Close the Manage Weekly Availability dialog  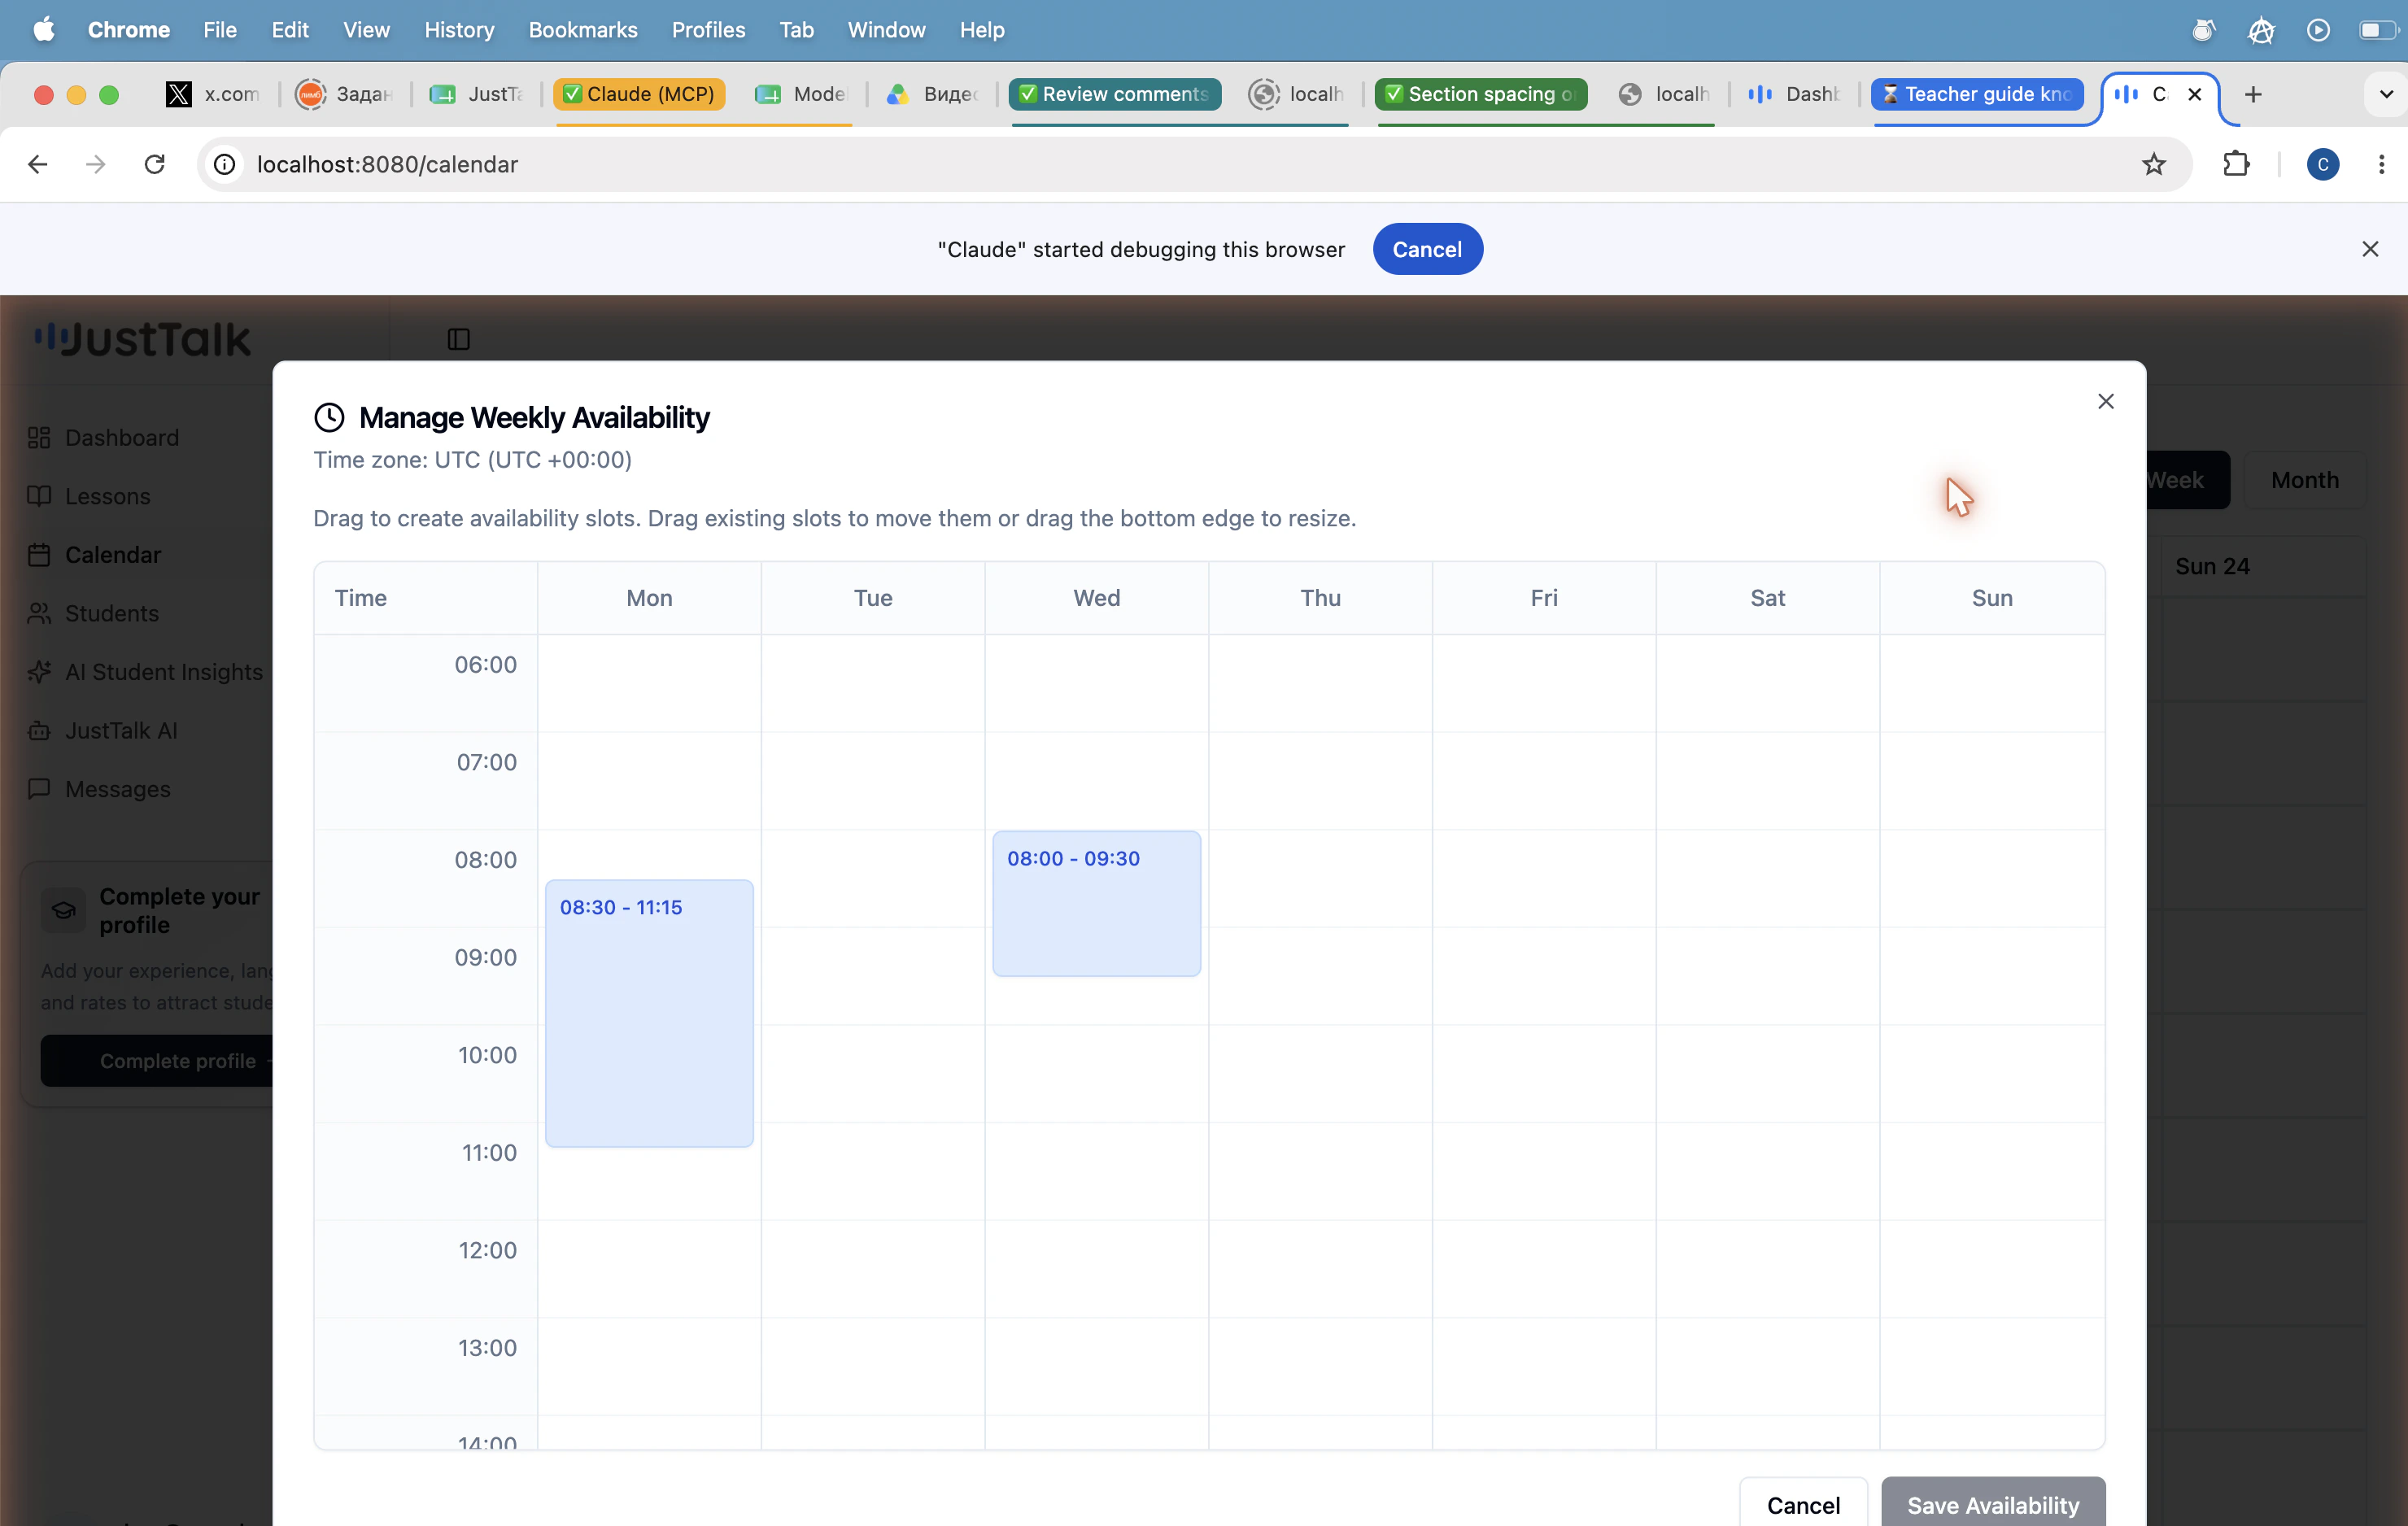point(2105,401)
